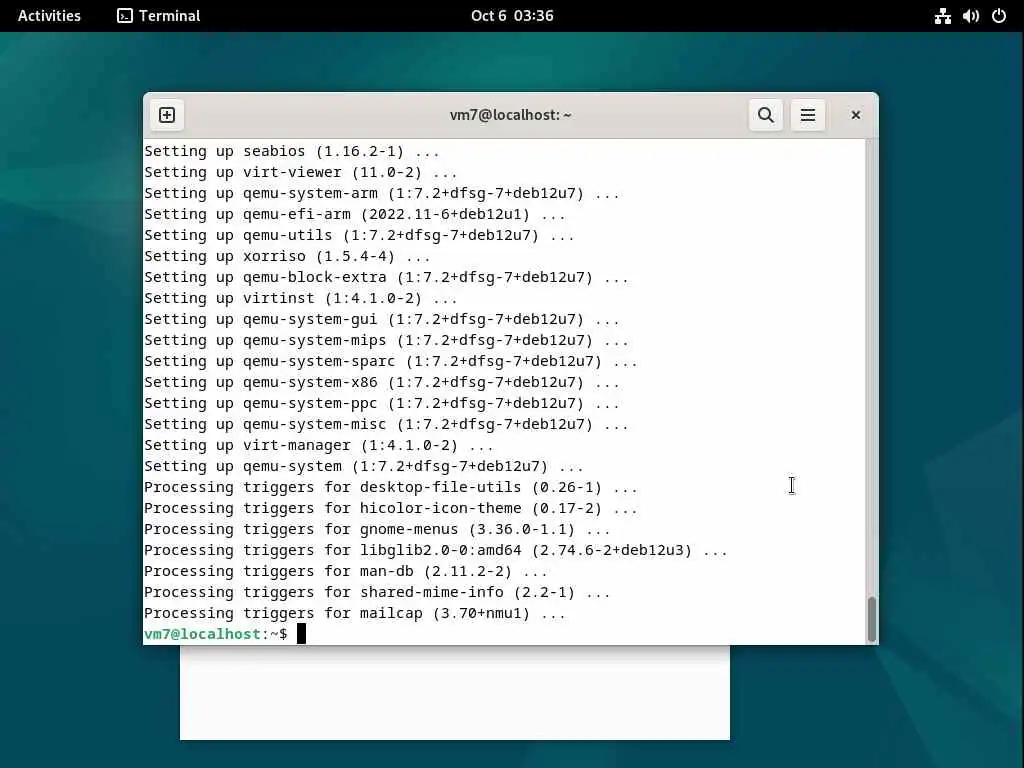Open the terminal hamburger menu

pyautogui.click(x=808, y=115)
